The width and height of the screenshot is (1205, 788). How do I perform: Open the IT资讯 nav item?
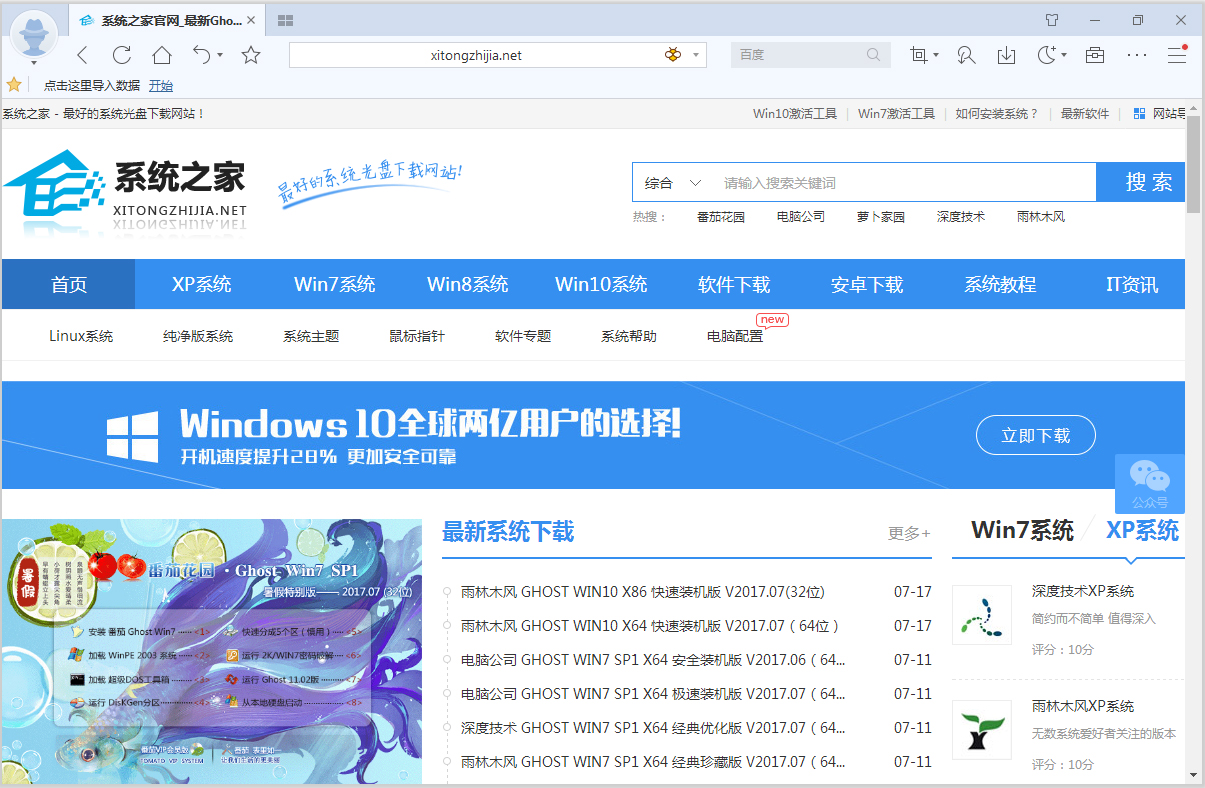1132,284
